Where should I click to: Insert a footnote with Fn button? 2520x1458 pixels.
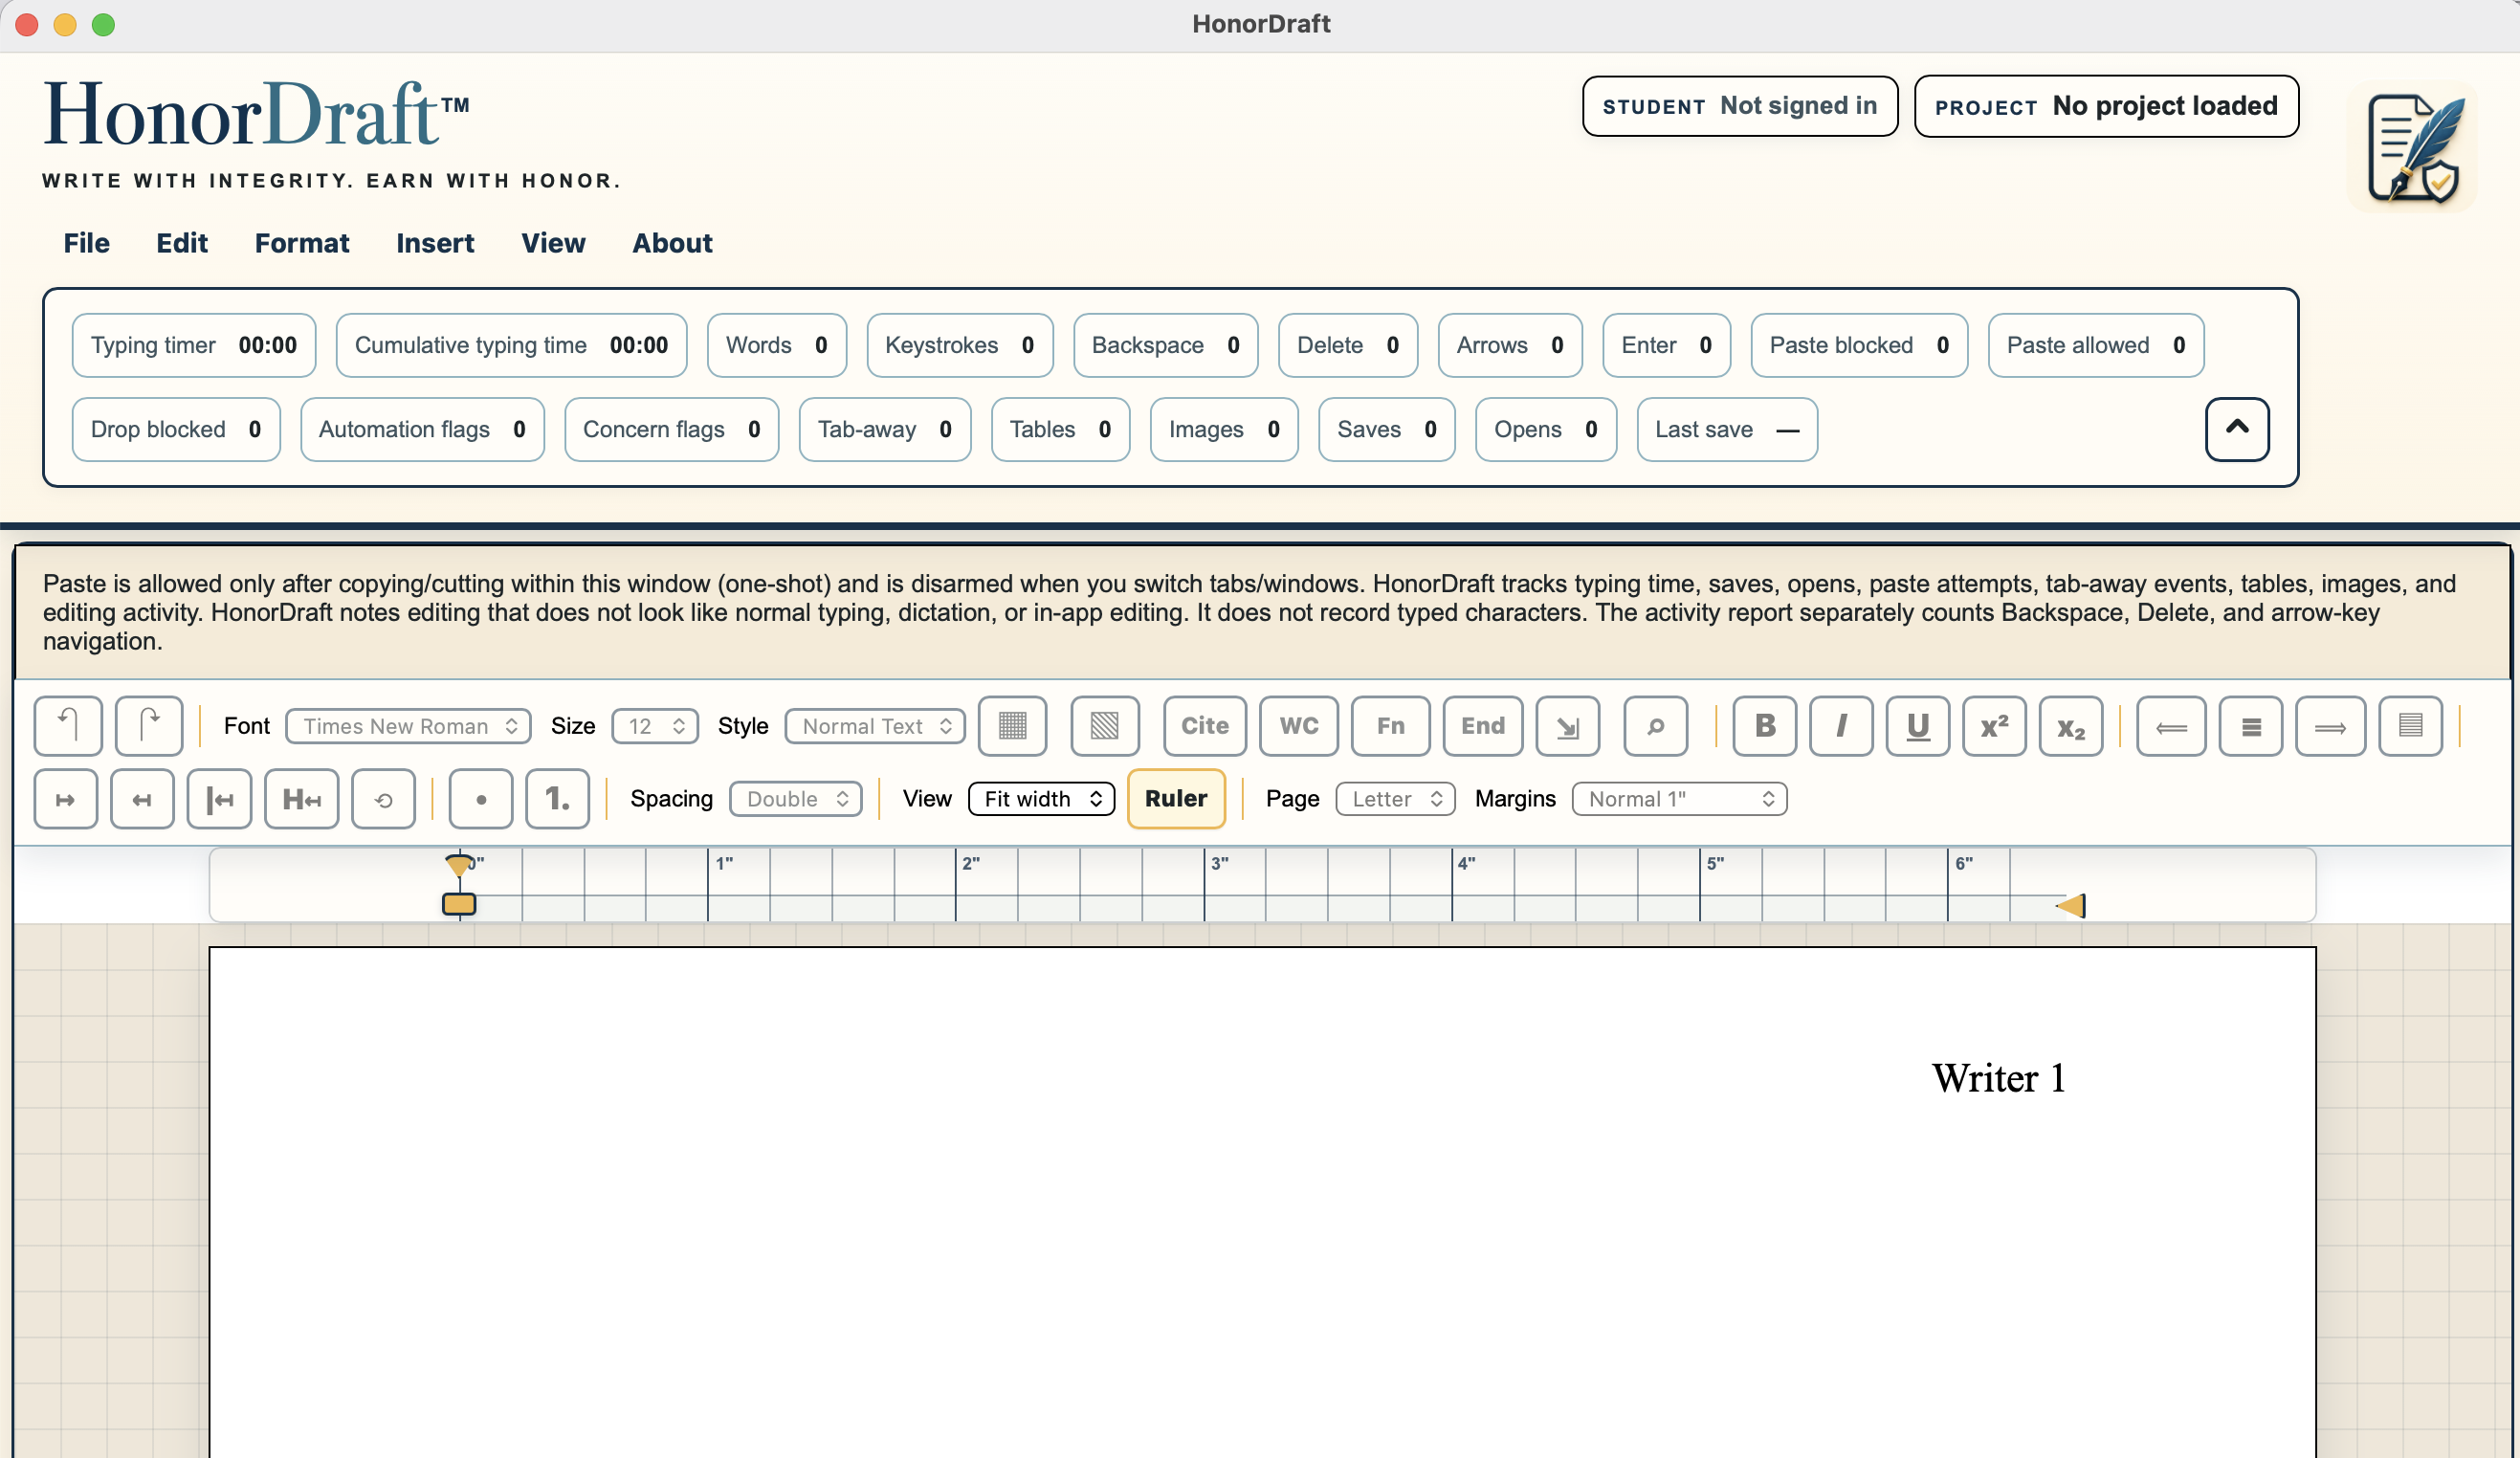1390,725
